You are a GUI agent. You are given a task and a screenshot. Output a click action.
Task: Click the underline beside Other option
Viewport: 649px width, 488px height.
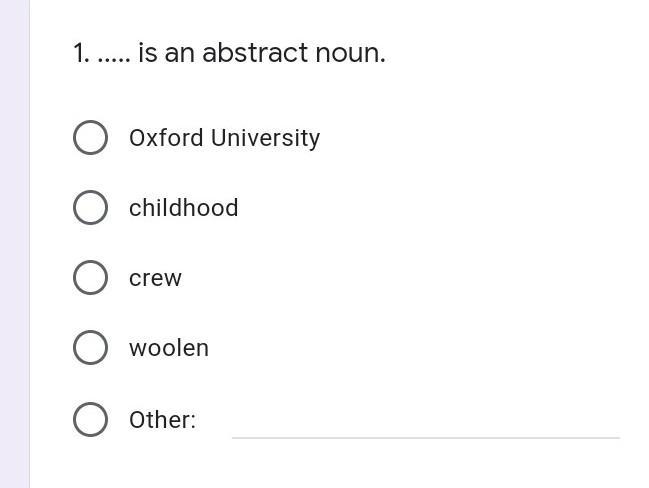point(425,436)
